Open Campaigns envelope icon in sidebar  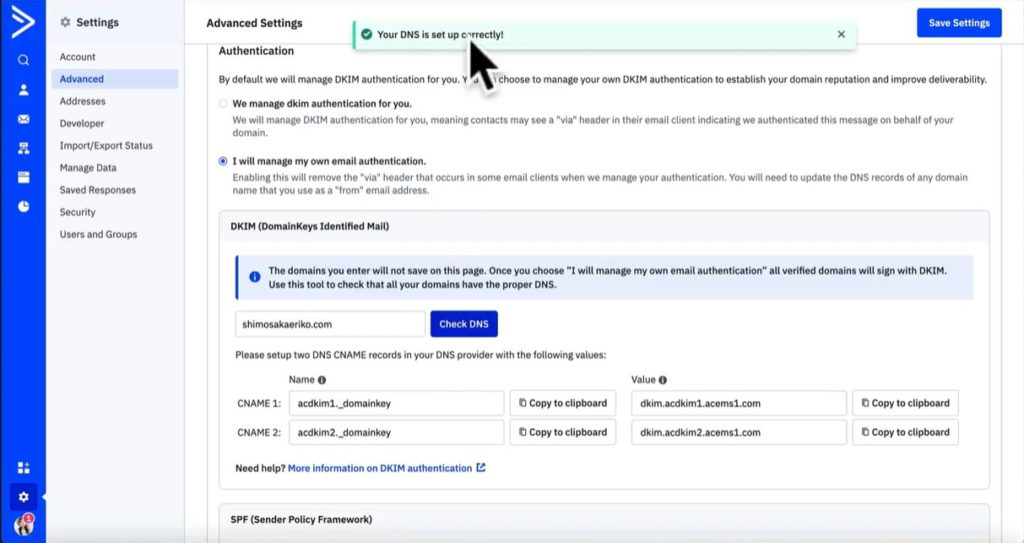pos(23,119)
